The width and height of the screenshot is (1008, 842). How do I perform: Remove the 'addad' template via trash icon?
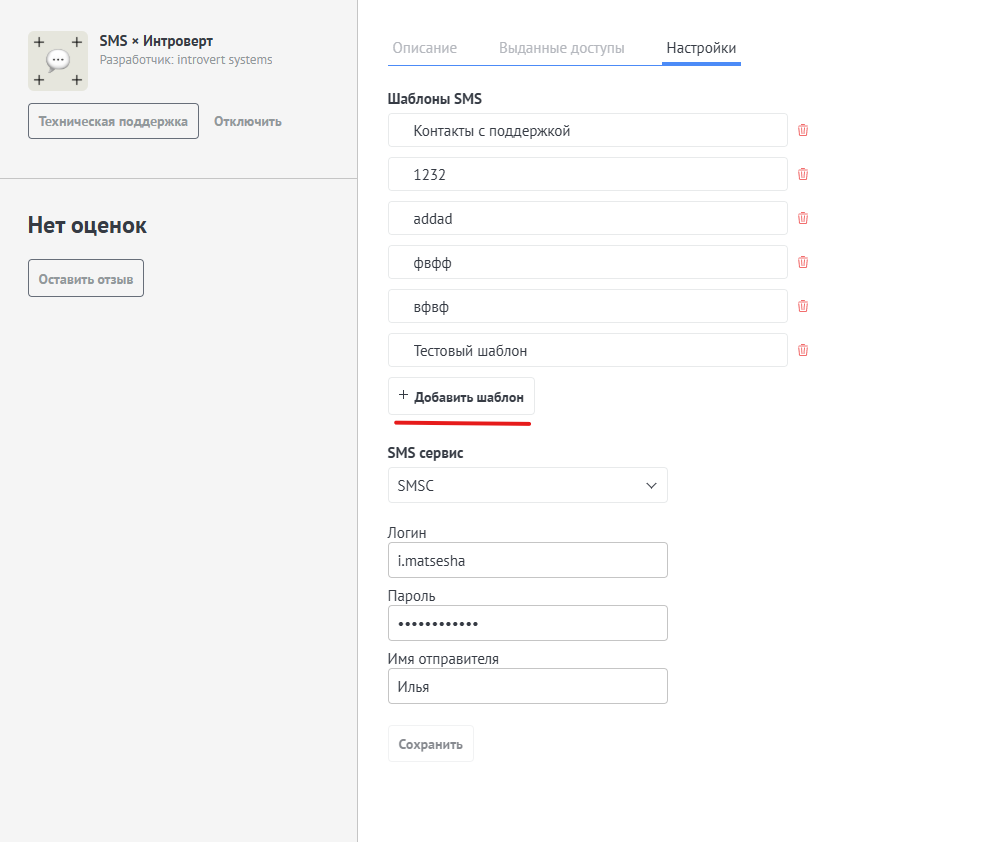803,219
